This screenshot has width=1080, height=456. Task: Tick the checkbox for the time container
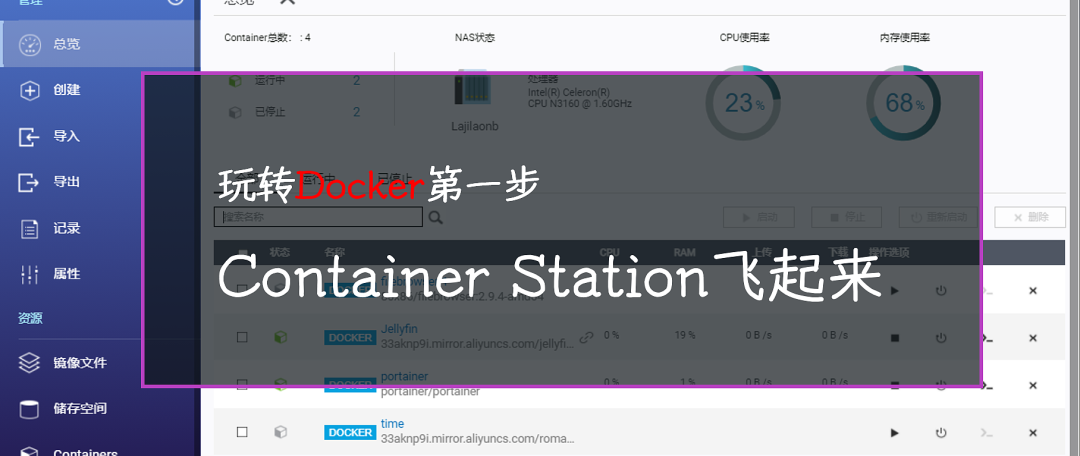coord(242,432)
